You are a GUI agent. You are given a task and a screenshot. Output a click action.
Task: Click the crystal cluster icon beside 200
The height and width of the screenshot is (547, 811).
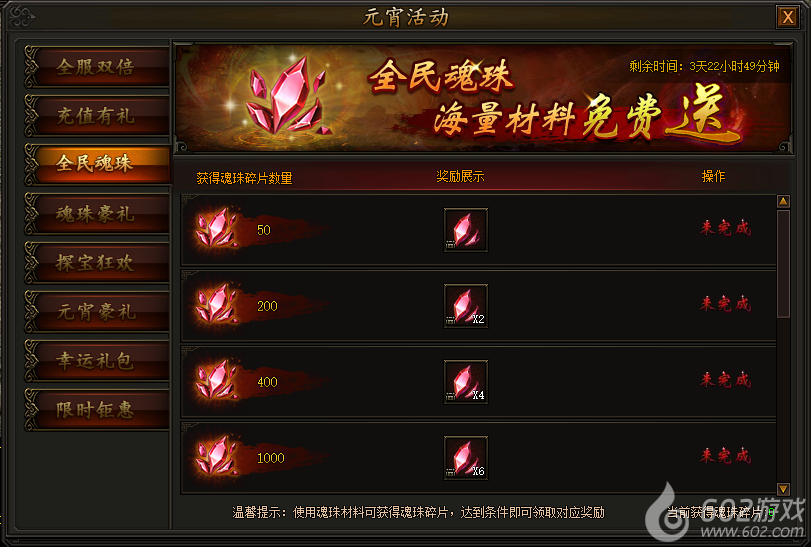(x=217, y=304)
